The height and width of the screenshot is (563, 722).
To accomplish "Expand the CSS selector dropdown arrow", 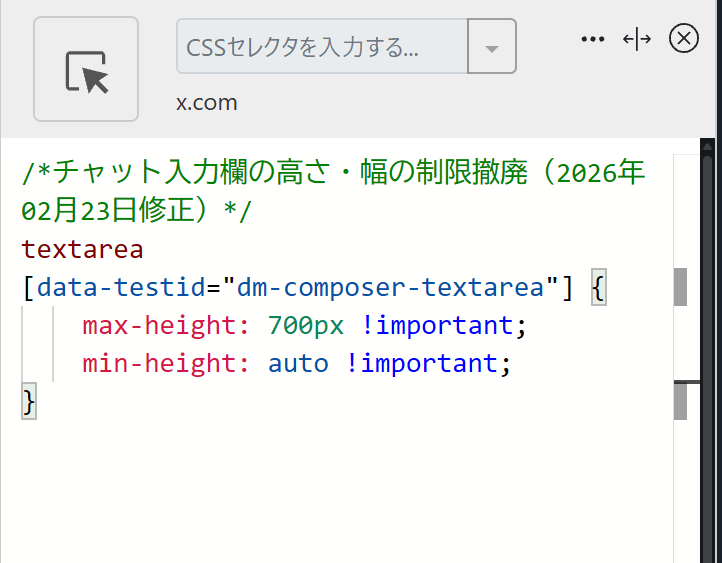I will click(x=491, y=47).
